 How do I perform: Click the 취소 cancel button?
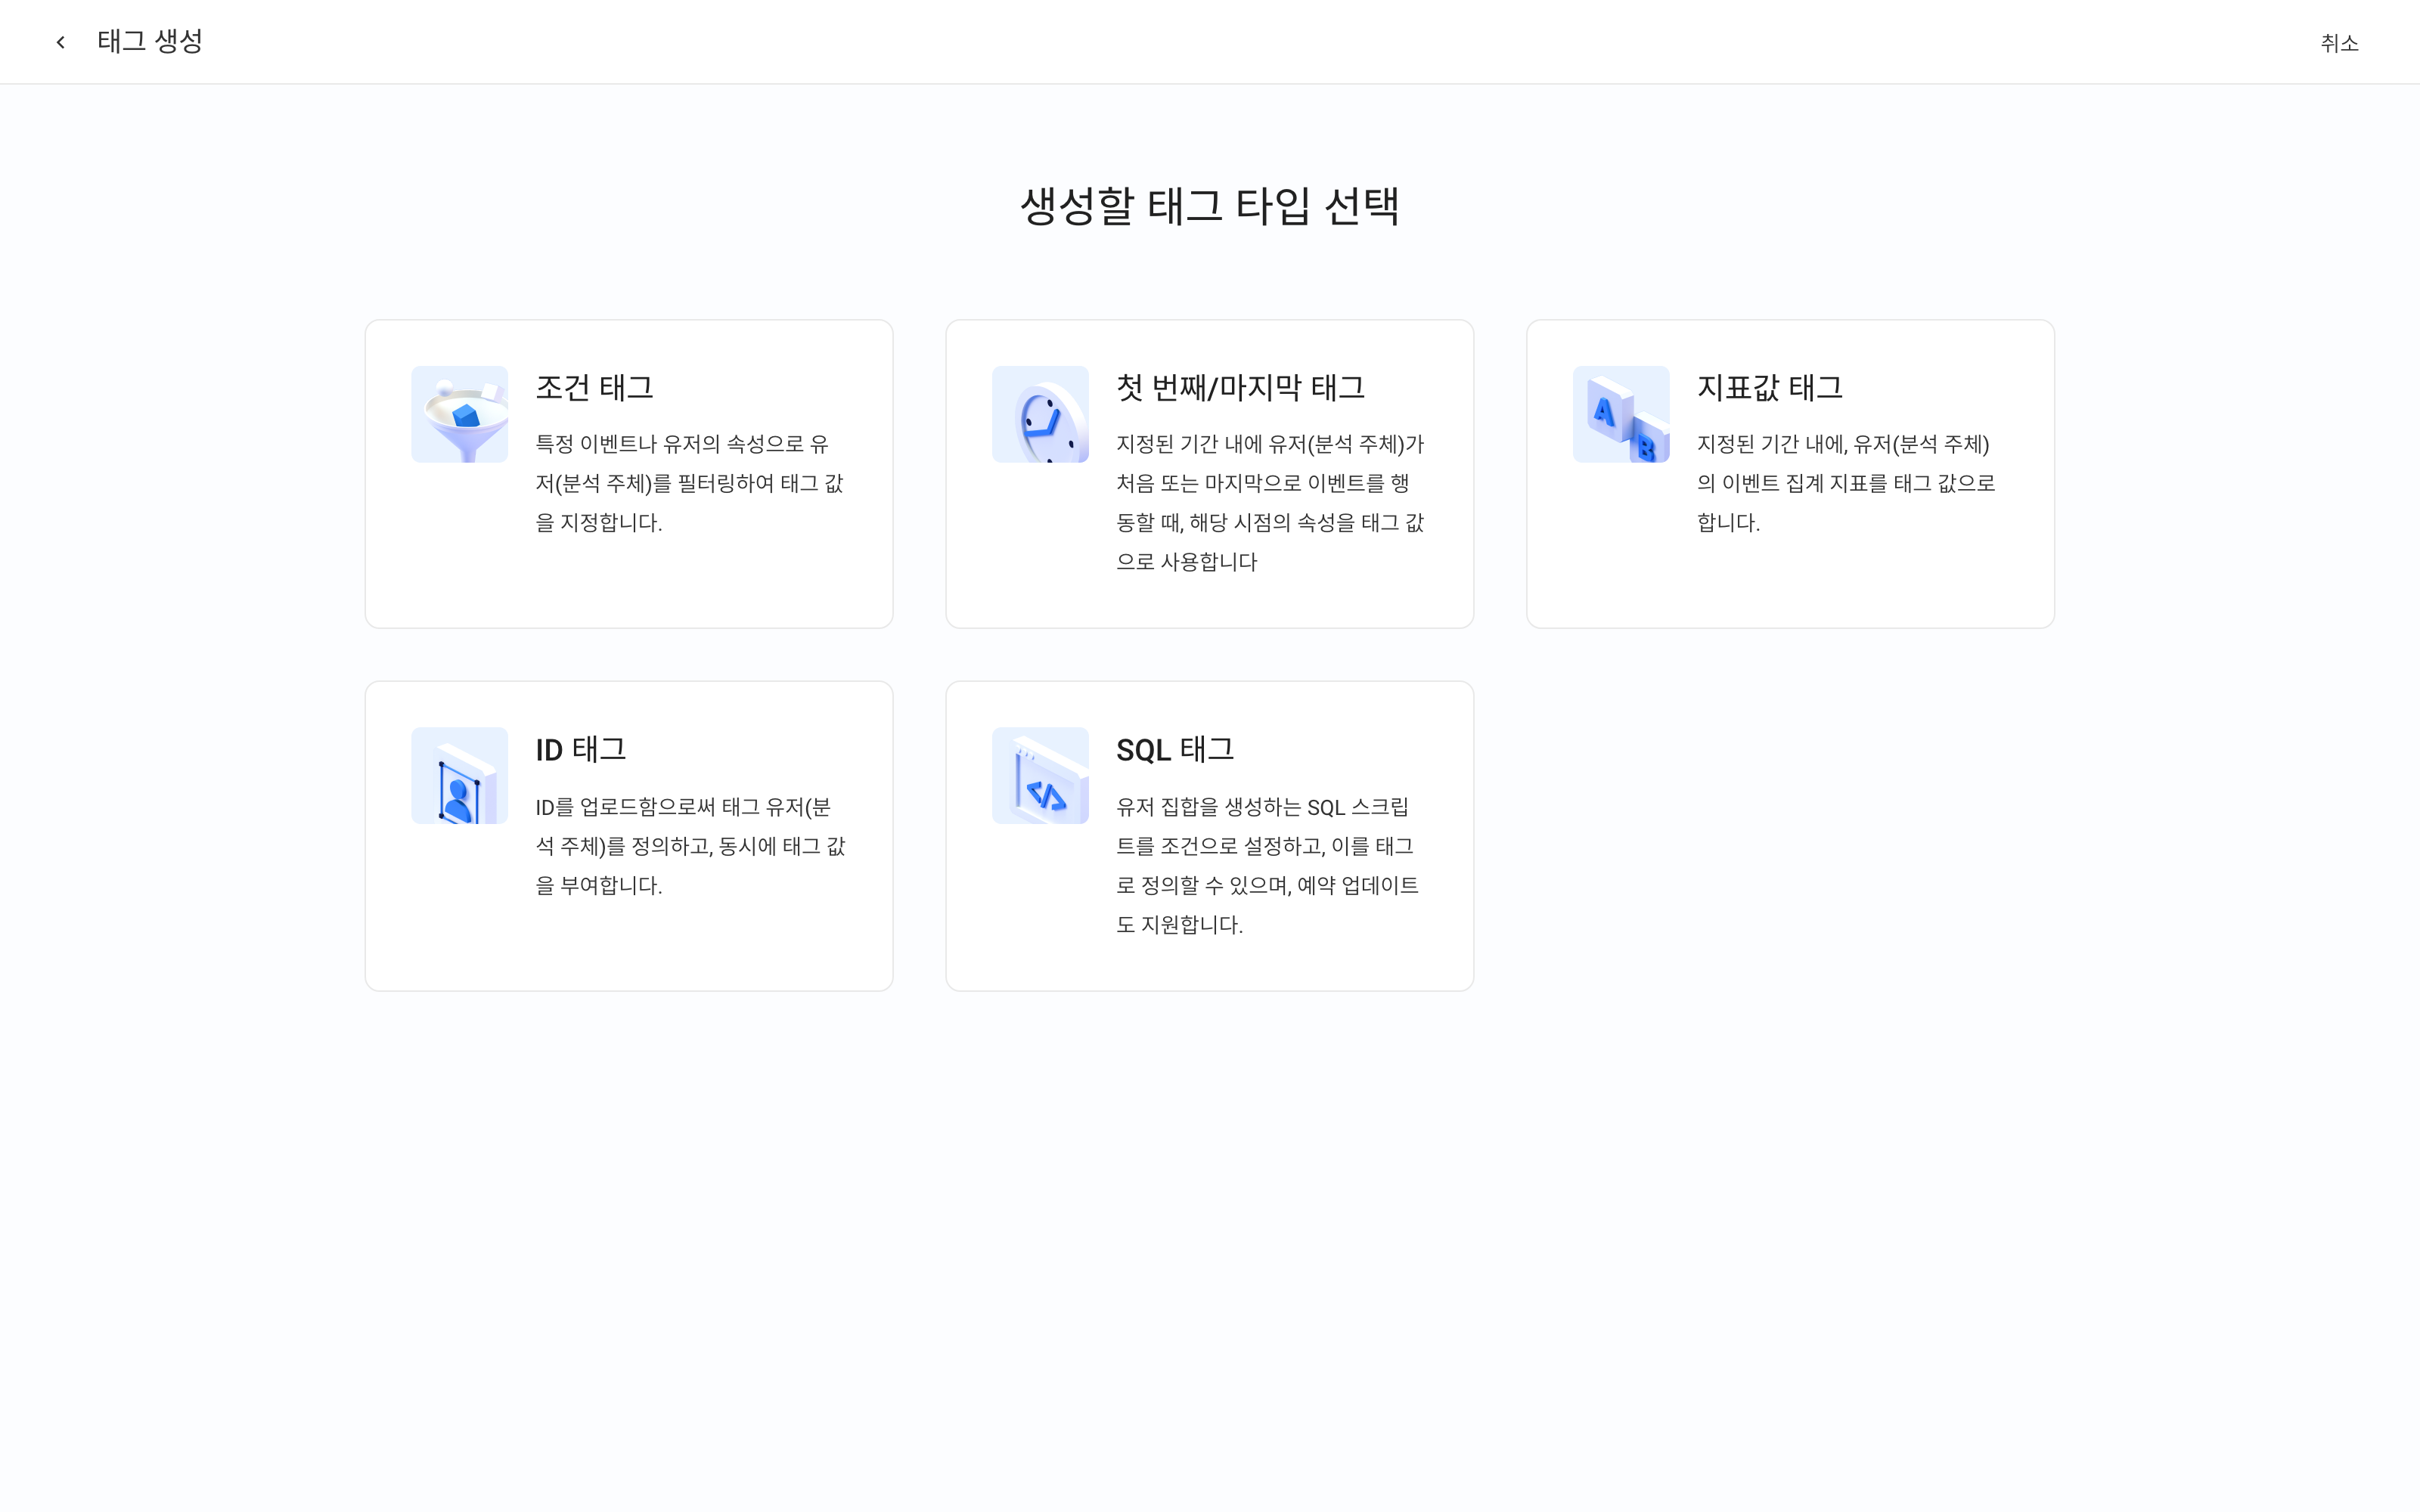(2339, 43)
